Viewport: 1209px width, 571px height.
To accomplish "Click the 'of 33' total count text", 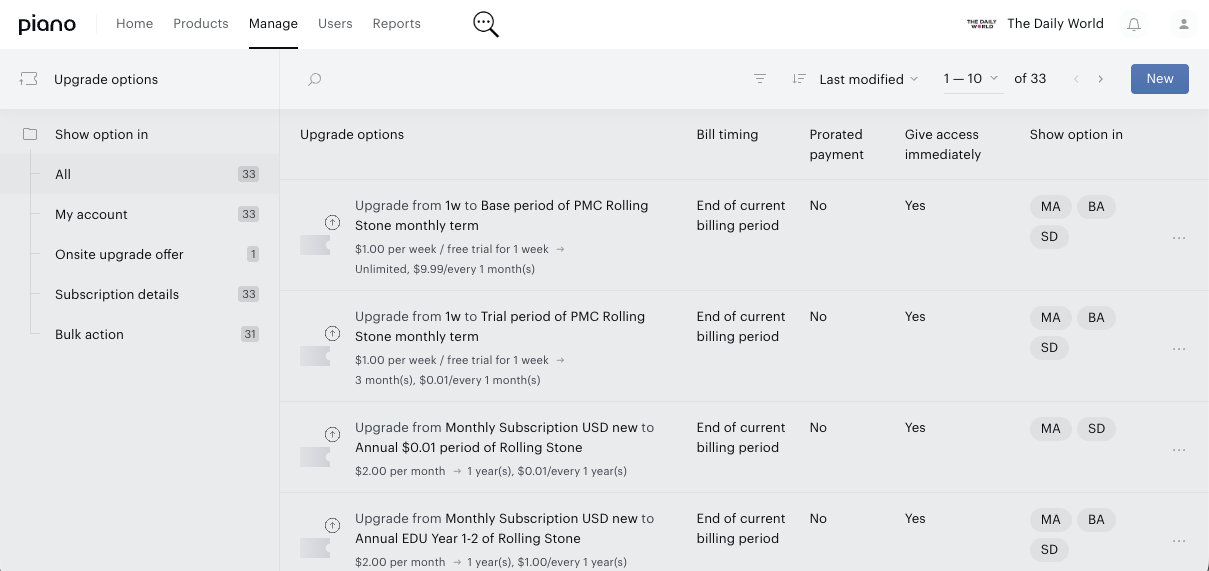I will [1030, 79].
